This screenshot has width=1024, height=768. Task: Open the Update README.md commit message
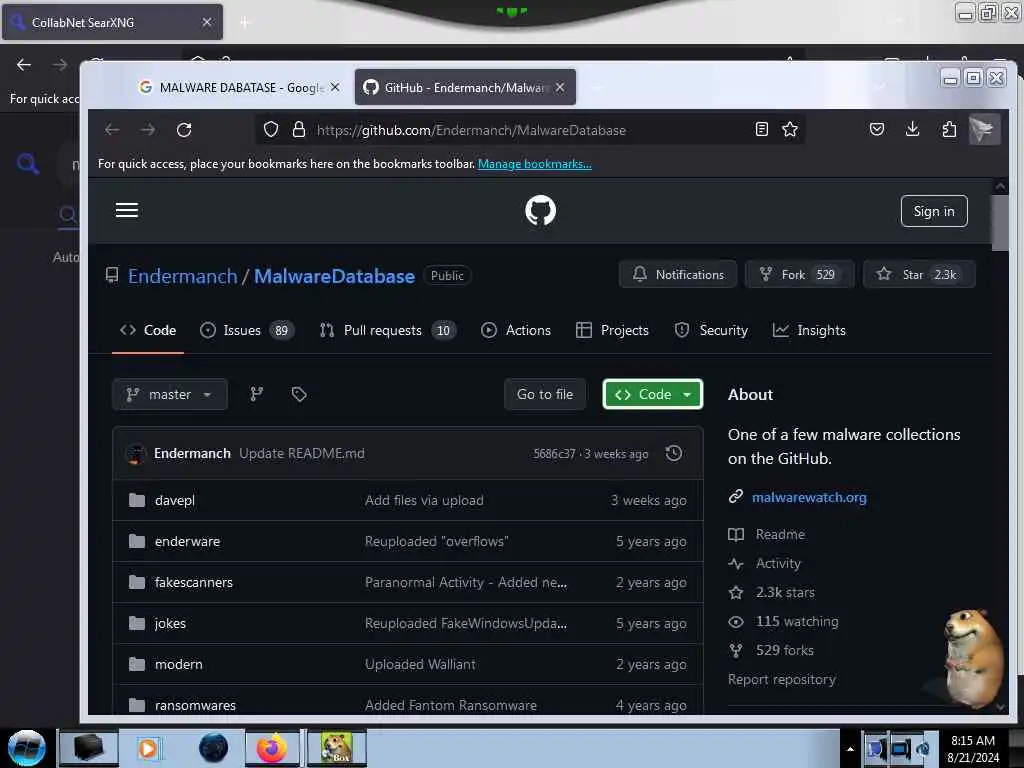(x=302, y=453)
